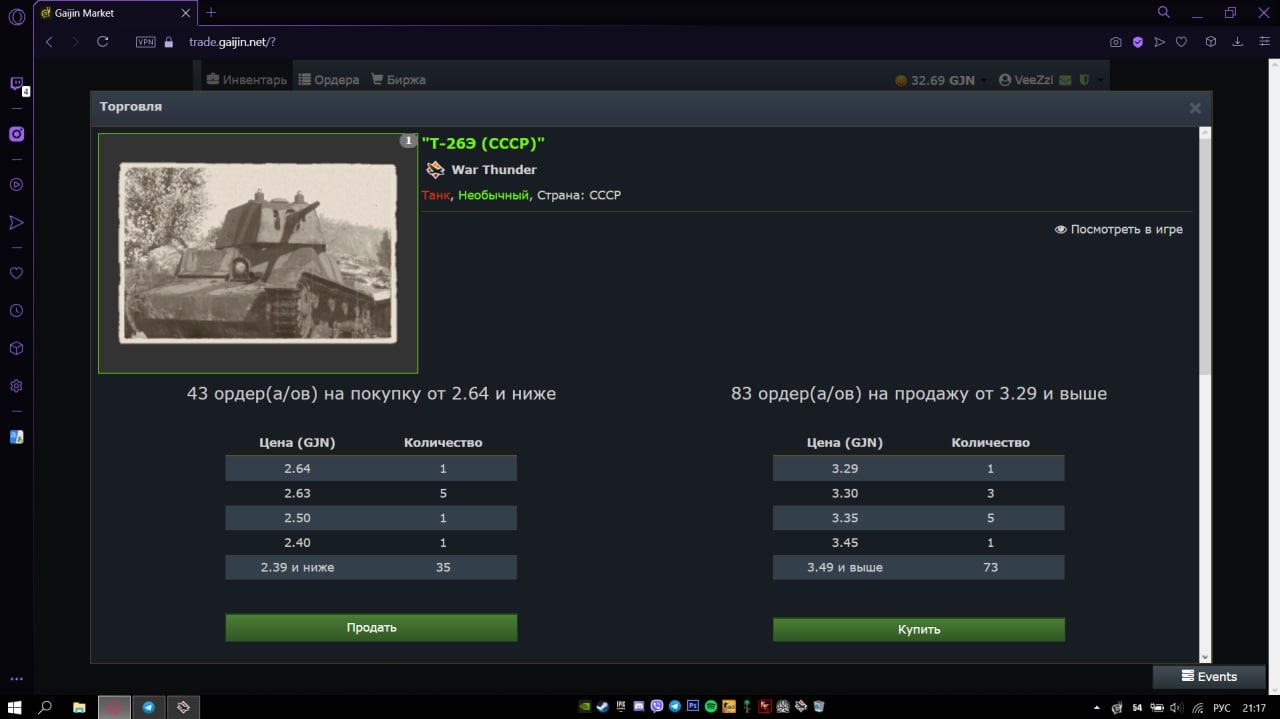Open Instagram in the Opera sidebar
The width and height of the screenshot is (1280, 719).
pos(16,134)
